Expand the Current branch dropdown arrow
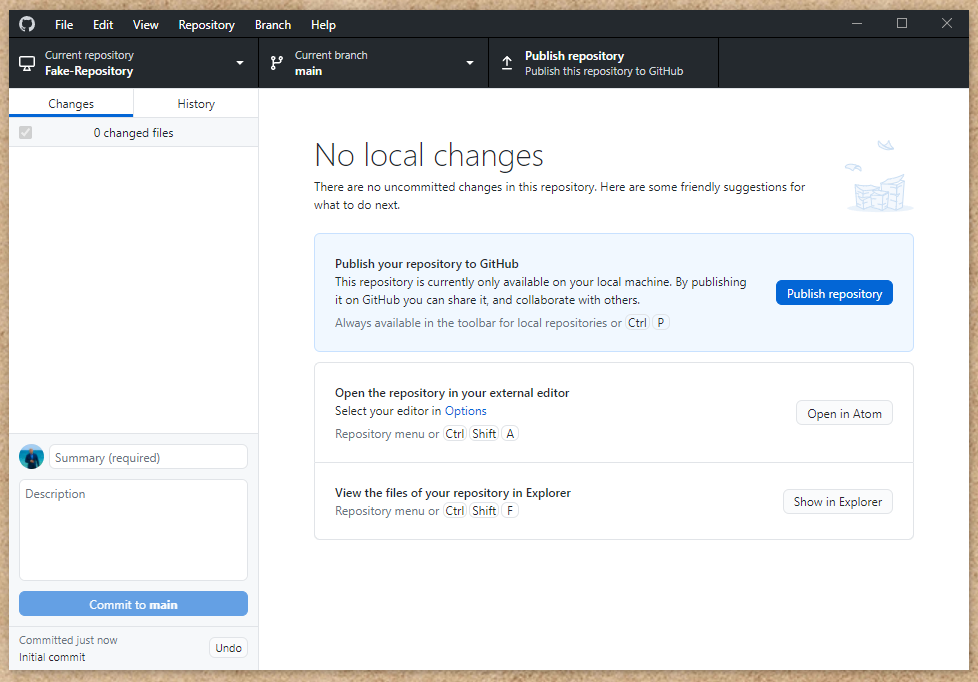 pyautogui.click(x=470, y=63)
